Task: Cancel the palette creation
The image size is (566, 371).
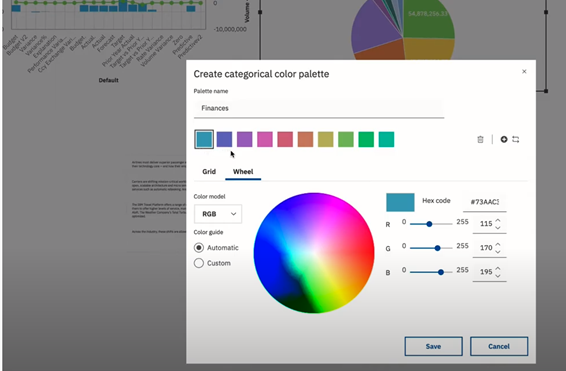Action: click(499, 346)
